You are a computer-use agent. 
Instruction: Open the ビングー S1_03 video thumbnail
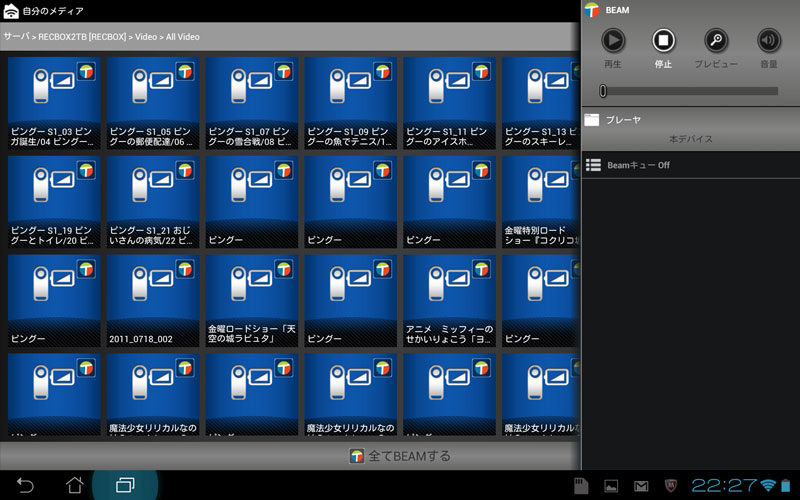coord(54,102)
